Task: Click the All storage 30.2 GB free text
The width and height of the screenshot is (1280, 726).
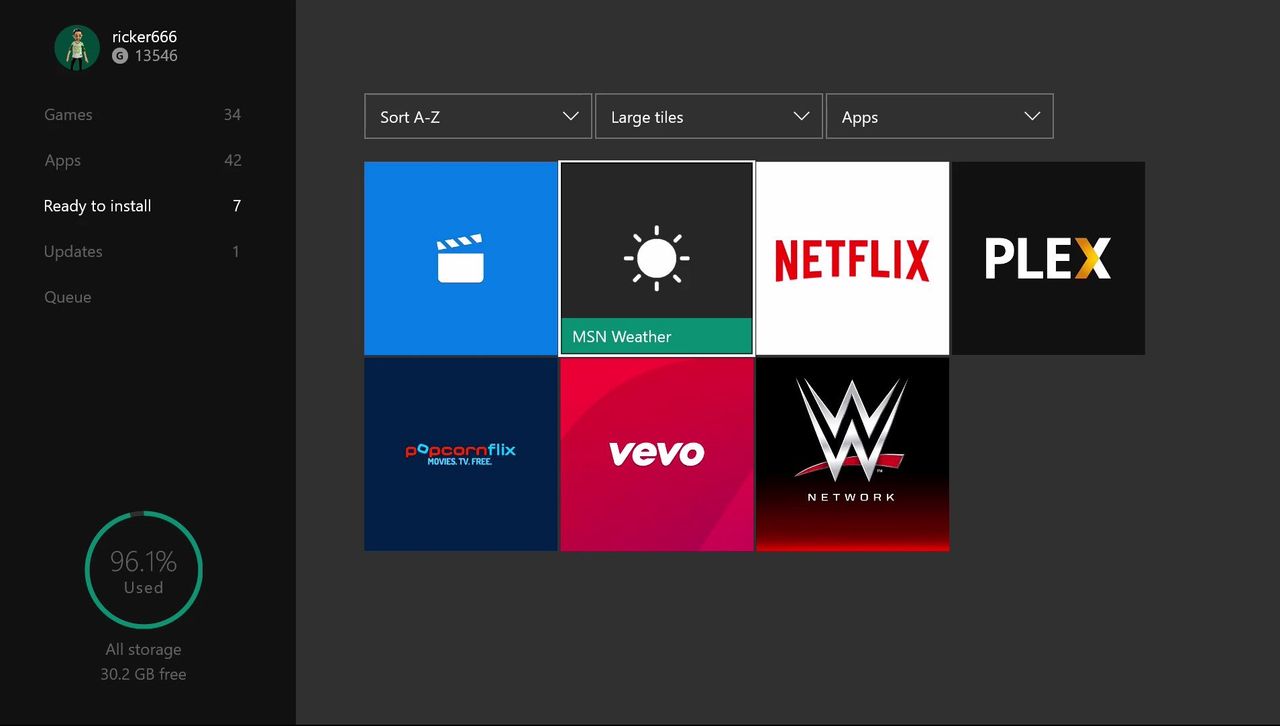Action: pyautogui.click(x=143, y=662)
